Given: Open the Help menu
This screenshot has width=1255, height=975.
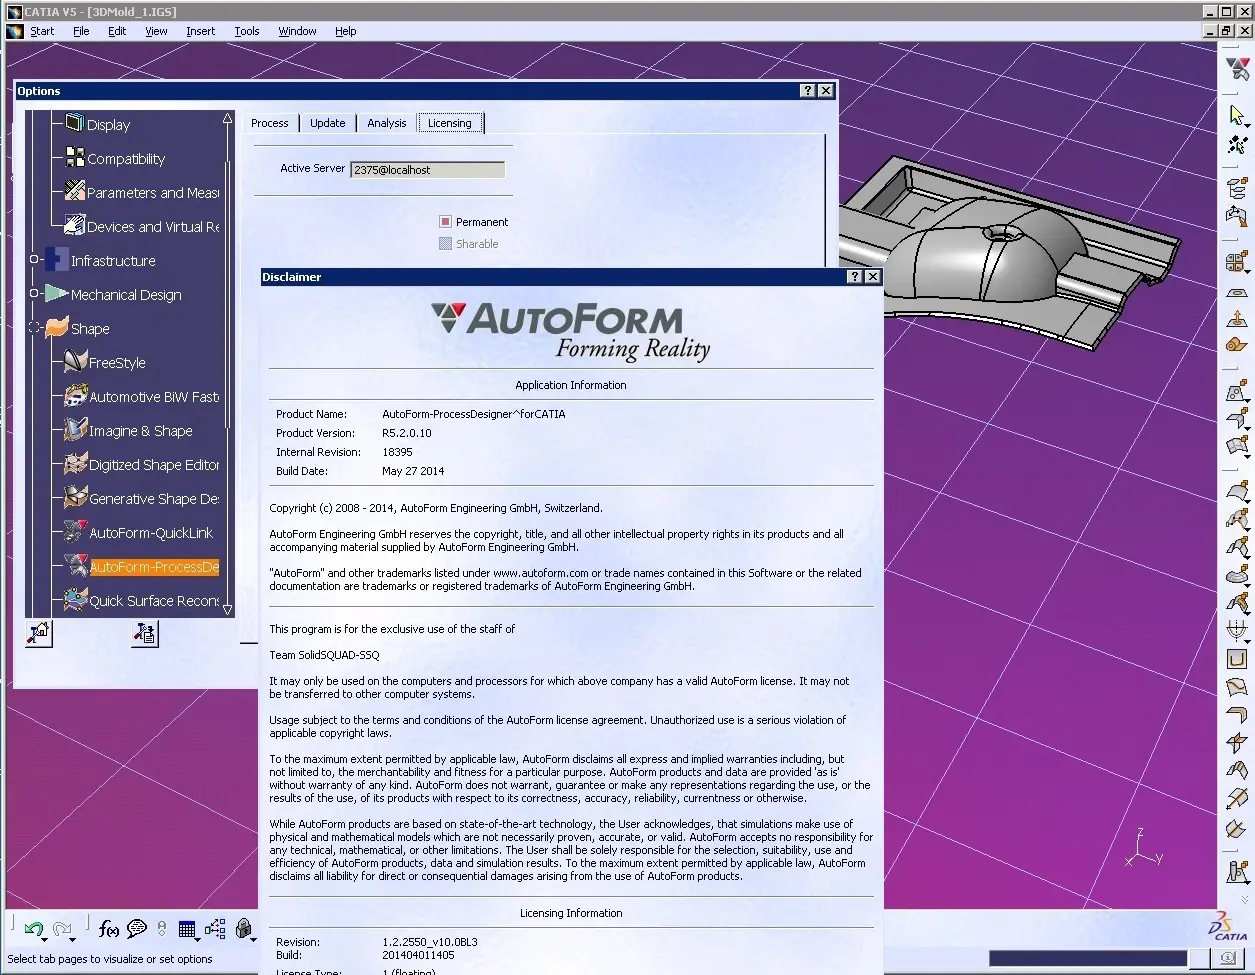Looking at the screenshot, I should coord(345,31).
